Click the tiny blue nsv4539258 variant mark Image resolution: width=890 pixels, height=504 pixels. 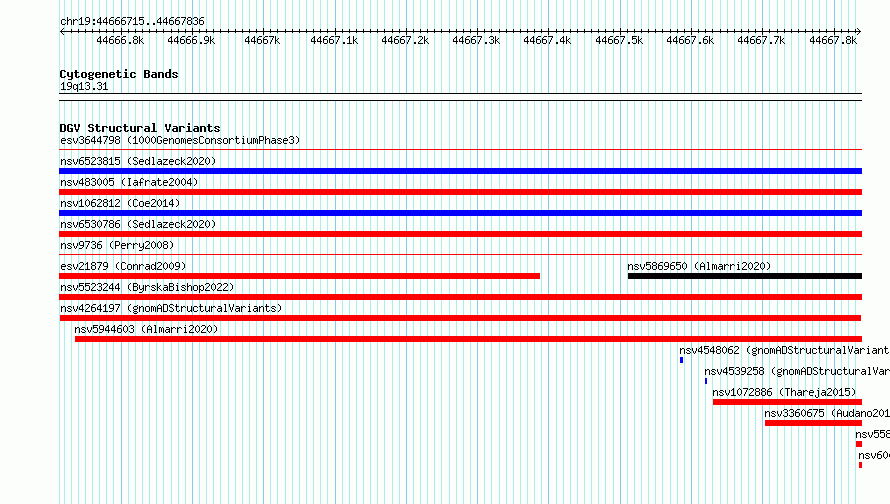coord(706,381)
